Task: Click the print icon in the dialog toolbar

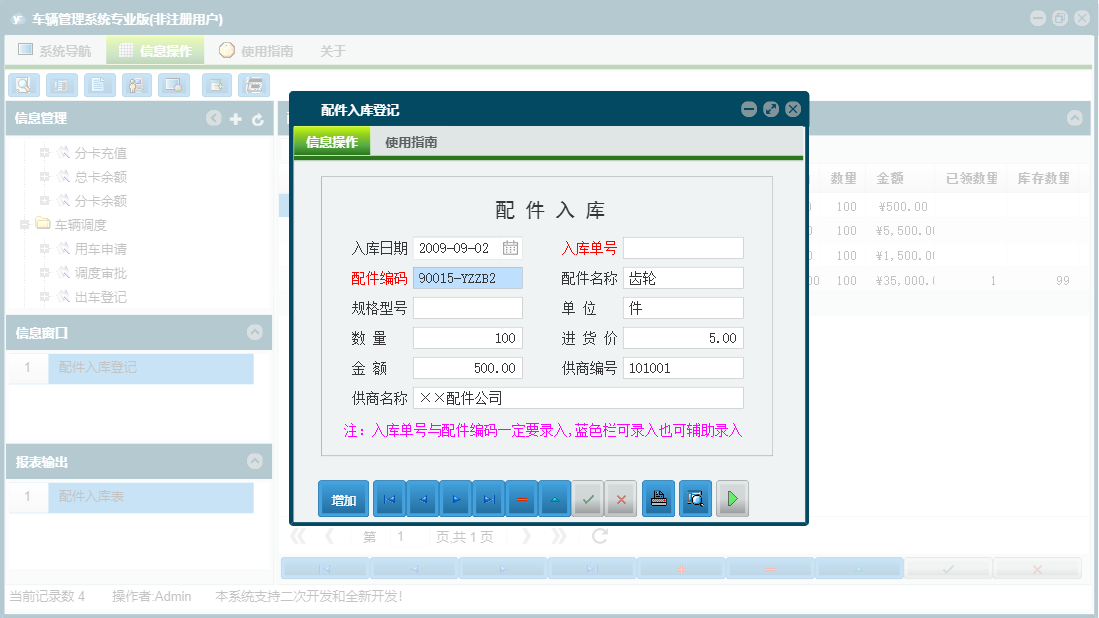Action: click(x=657, y=498)
